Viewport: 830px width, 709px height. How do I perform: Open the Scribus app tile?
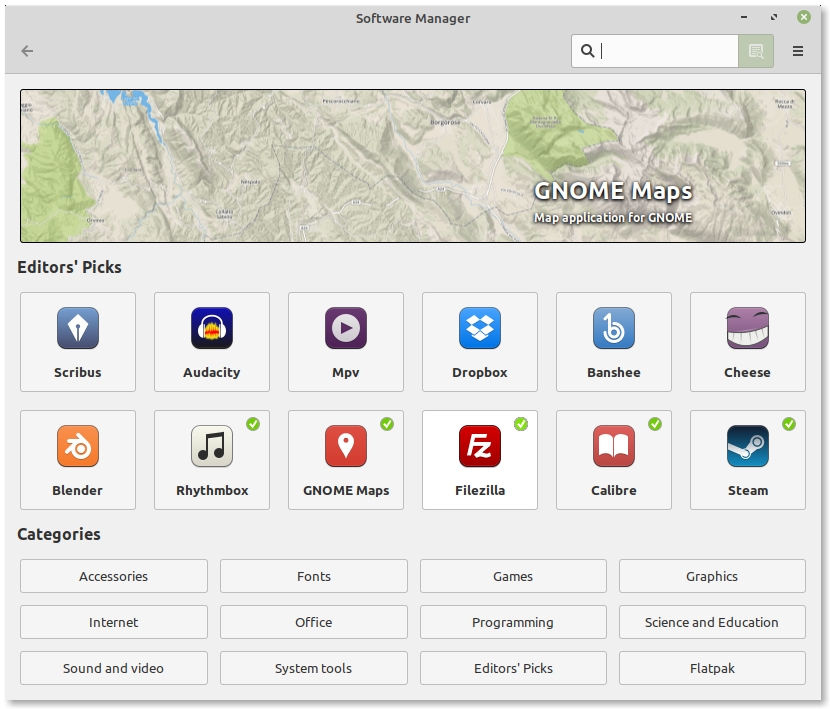(78, 342)
